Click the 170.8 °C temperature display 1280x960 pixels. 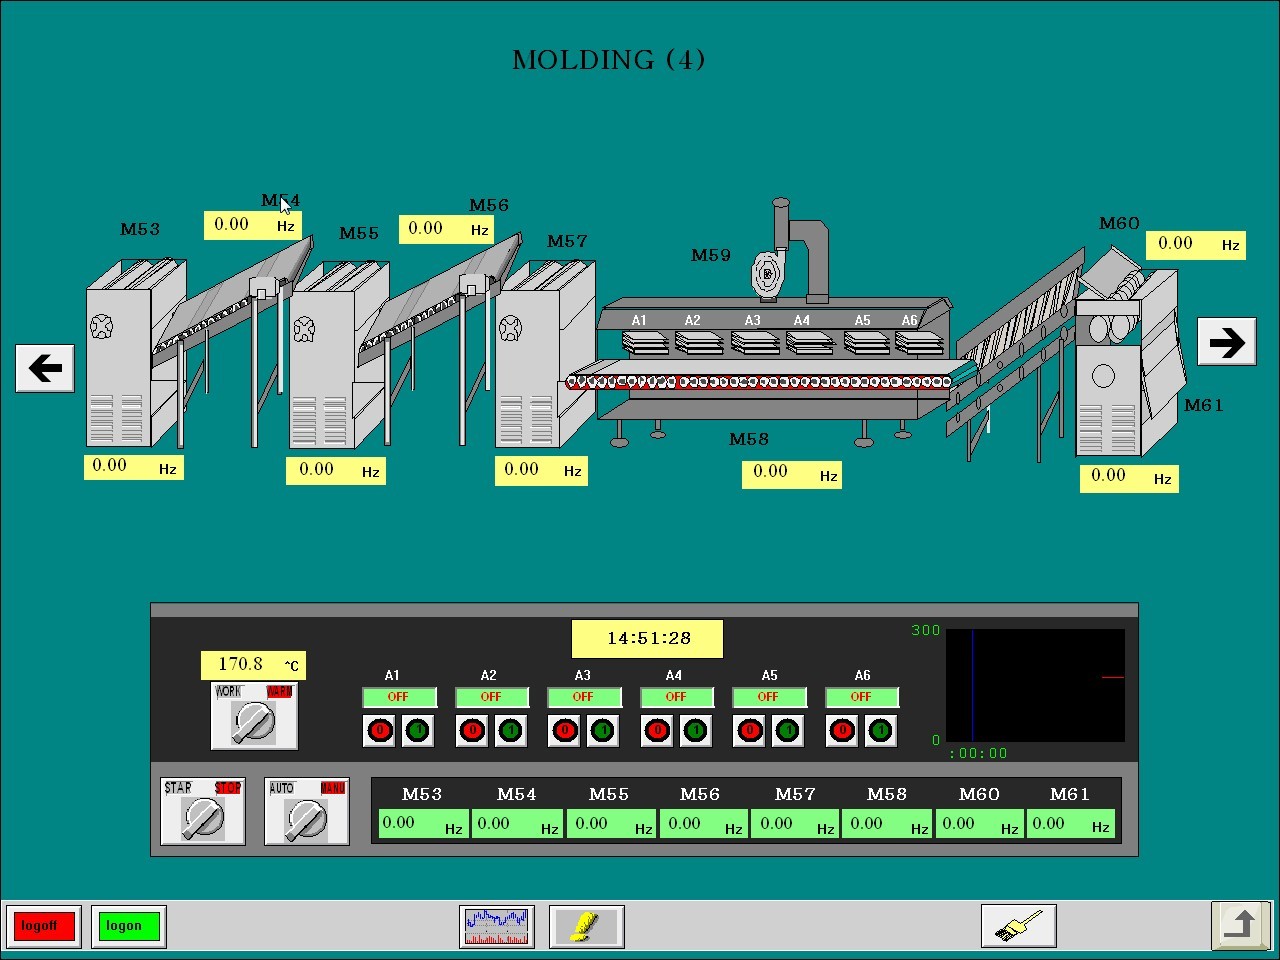click(x=253, y=665)
